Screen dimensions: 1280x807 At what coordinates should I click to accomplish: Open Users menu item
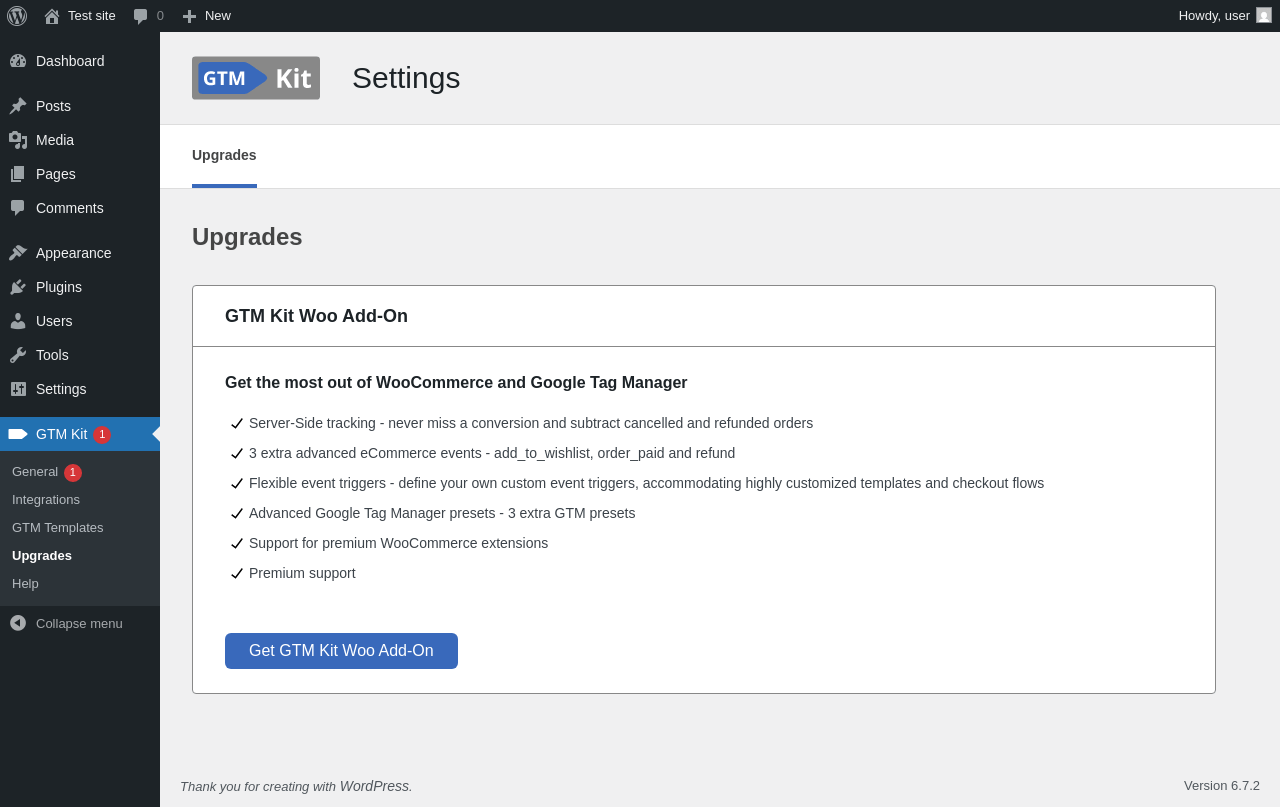80,321
